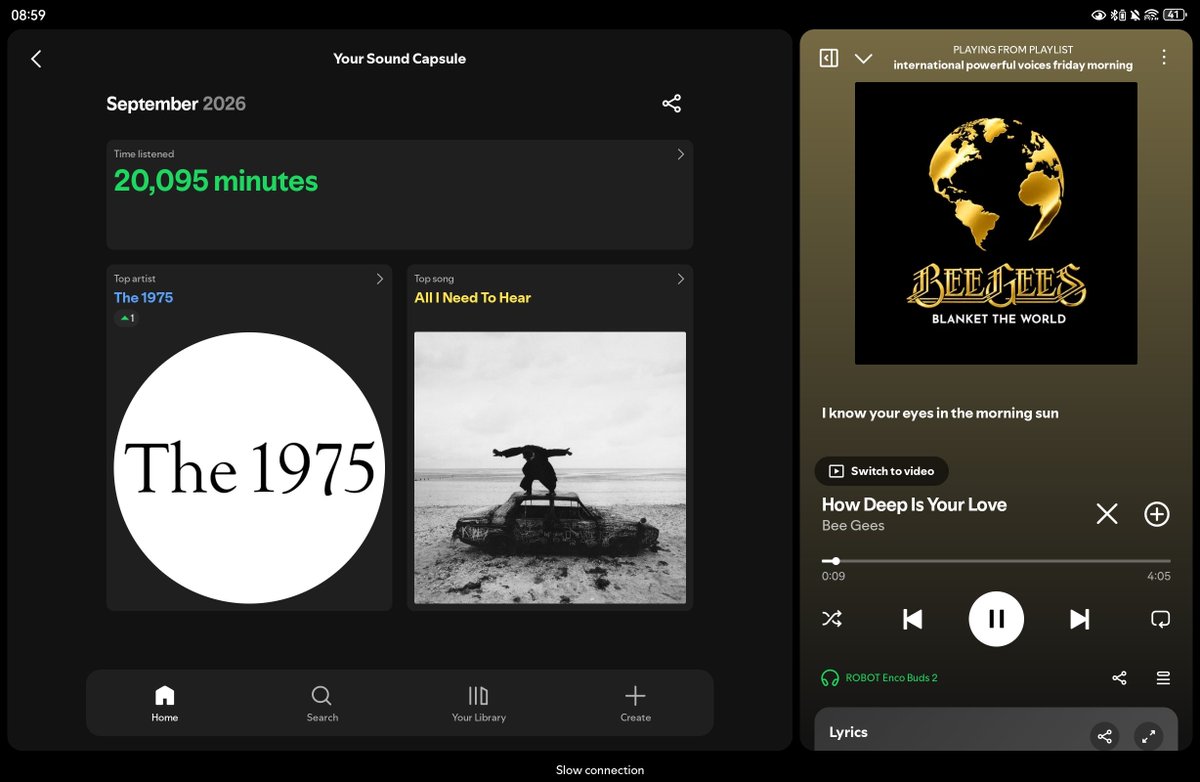Click the eye comfort icon in status bar

(1099, 15)
